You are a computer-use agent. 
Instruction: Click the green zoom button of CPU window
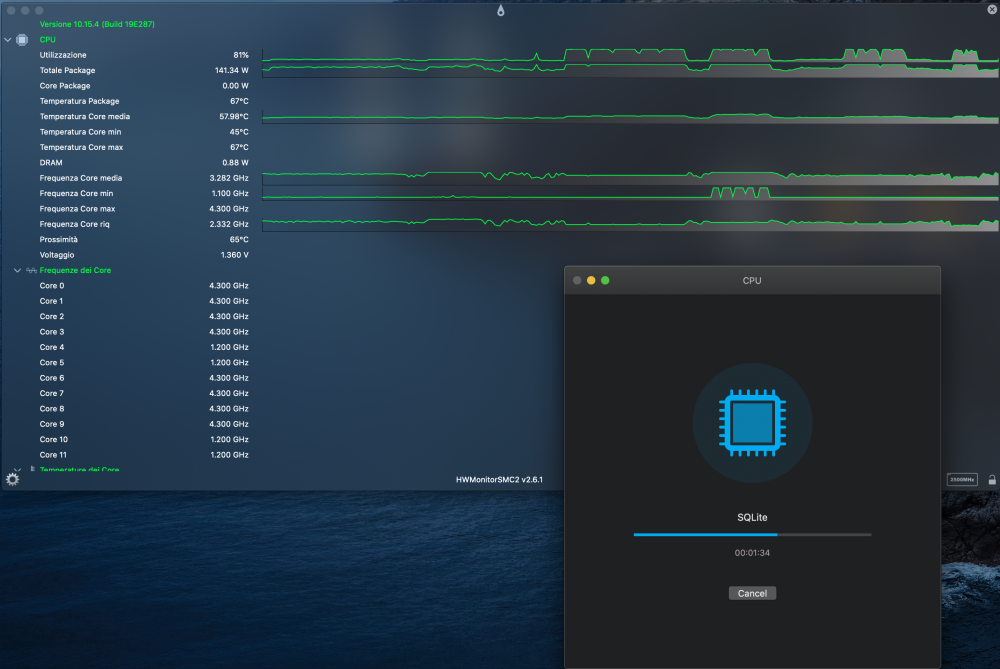pos(605,281)
